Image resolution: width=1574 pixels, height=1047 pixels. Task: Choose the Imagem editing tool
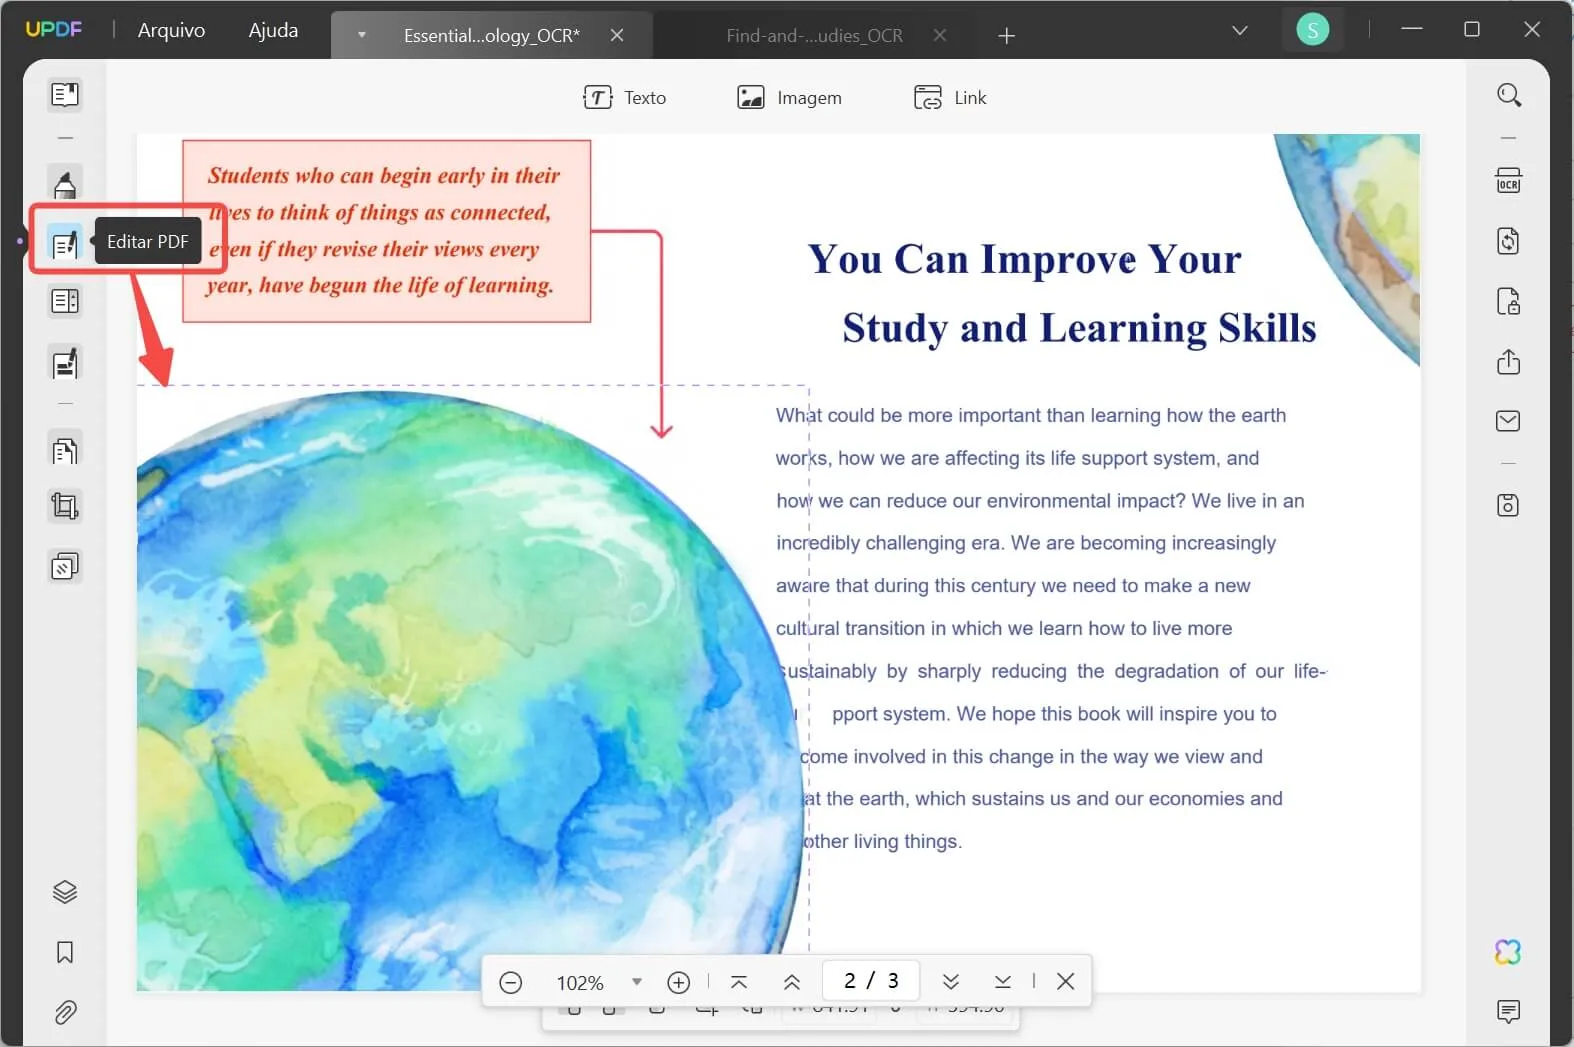coord(789,97)
